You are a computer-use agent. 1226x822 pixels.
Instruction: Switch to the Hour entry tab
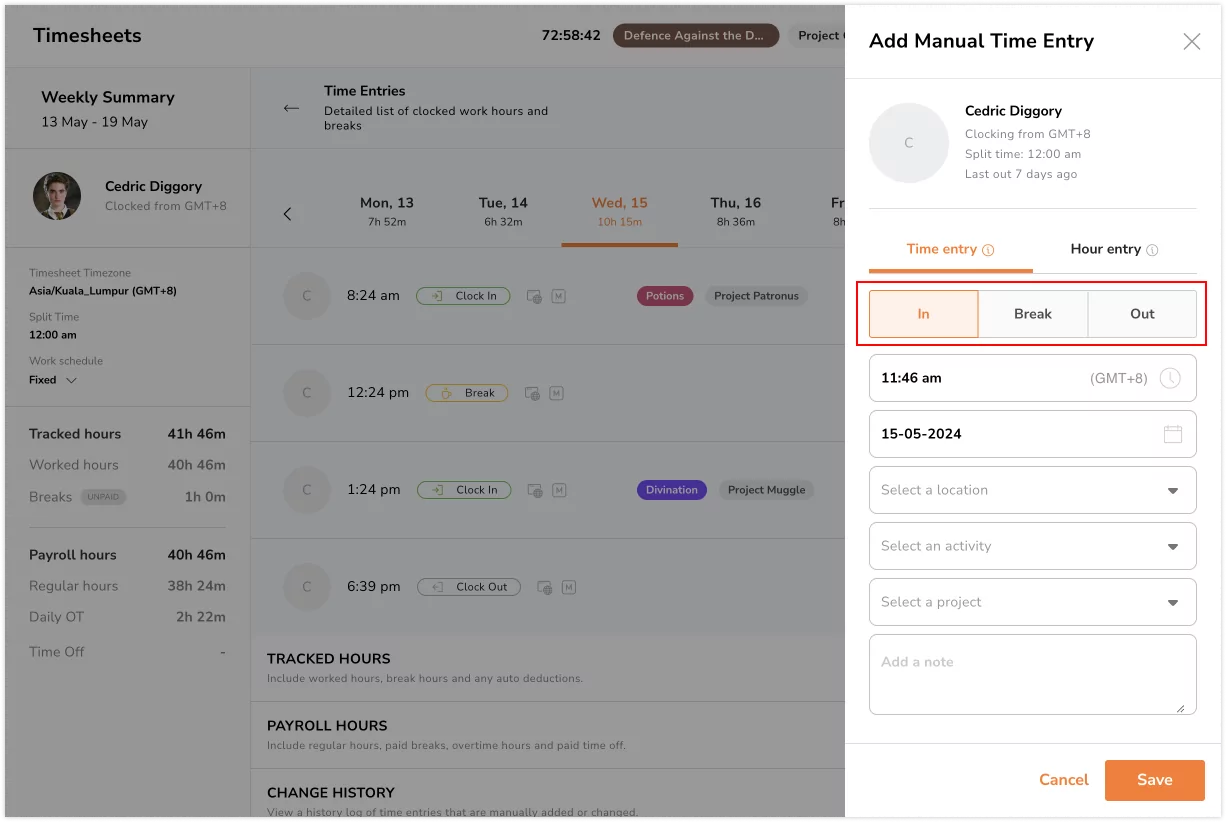[1114, 249]
